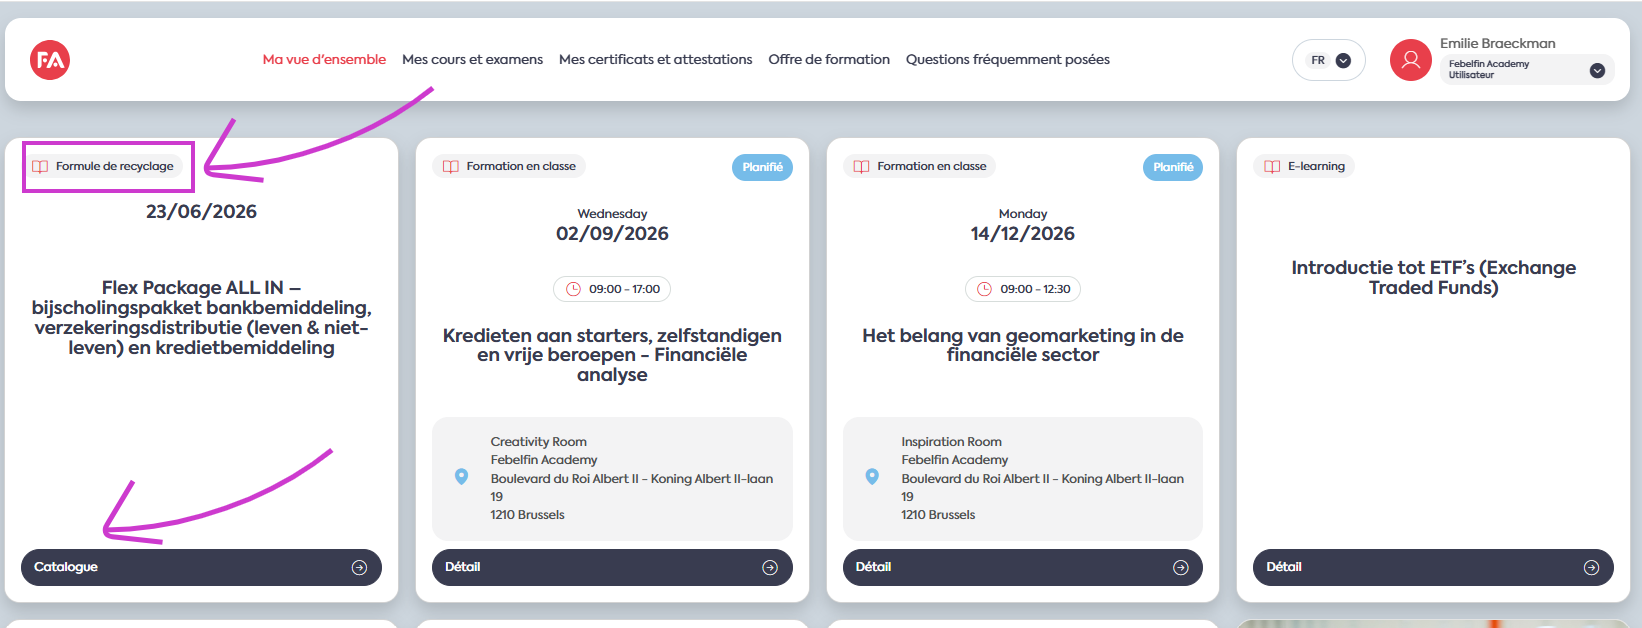The height and width of the screenshot is (628, 1642).
Task: Click the red user avatar icon
Action: (x=1410, y=60)
